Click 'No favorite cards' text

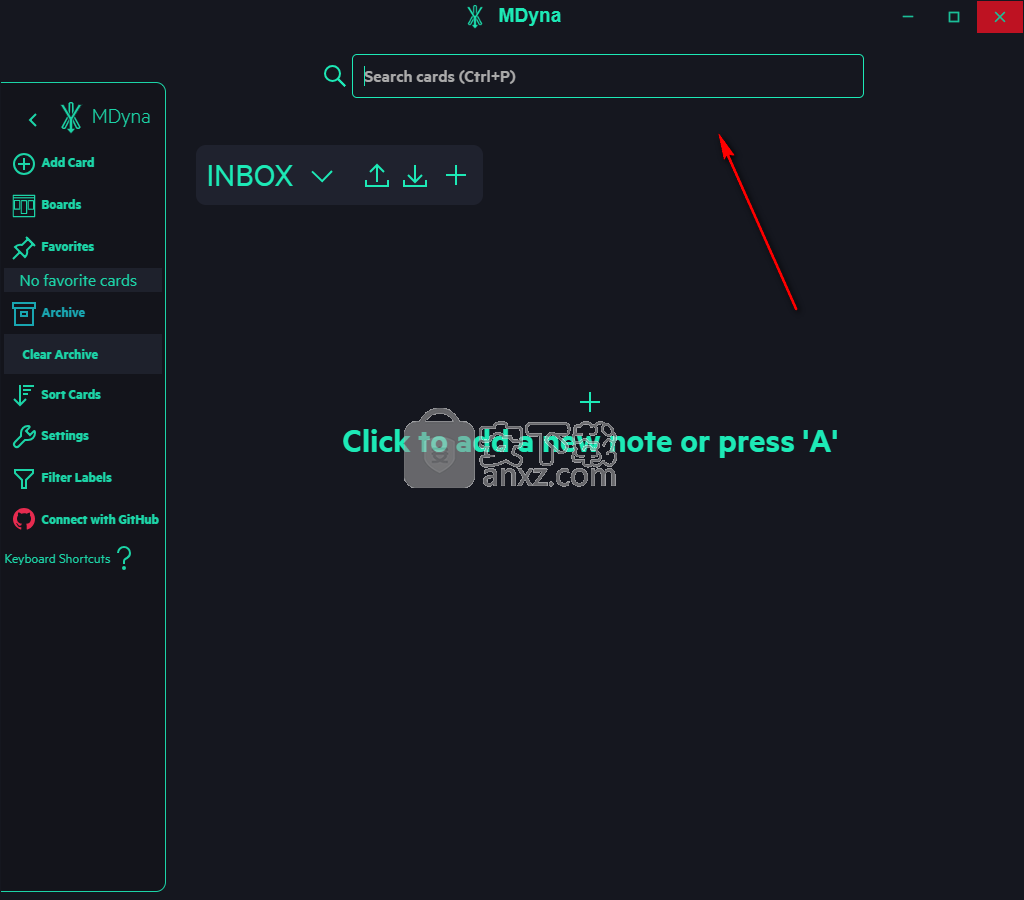coord(78,281)
